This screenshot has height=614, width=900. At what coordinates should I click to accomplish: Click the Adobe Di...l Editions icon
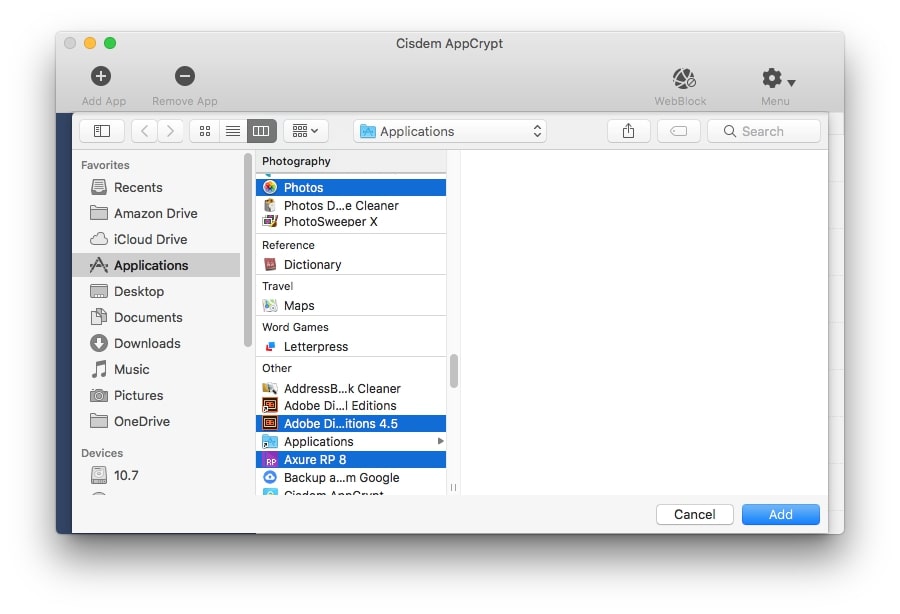pyautogui.click(x=270, y=406)
